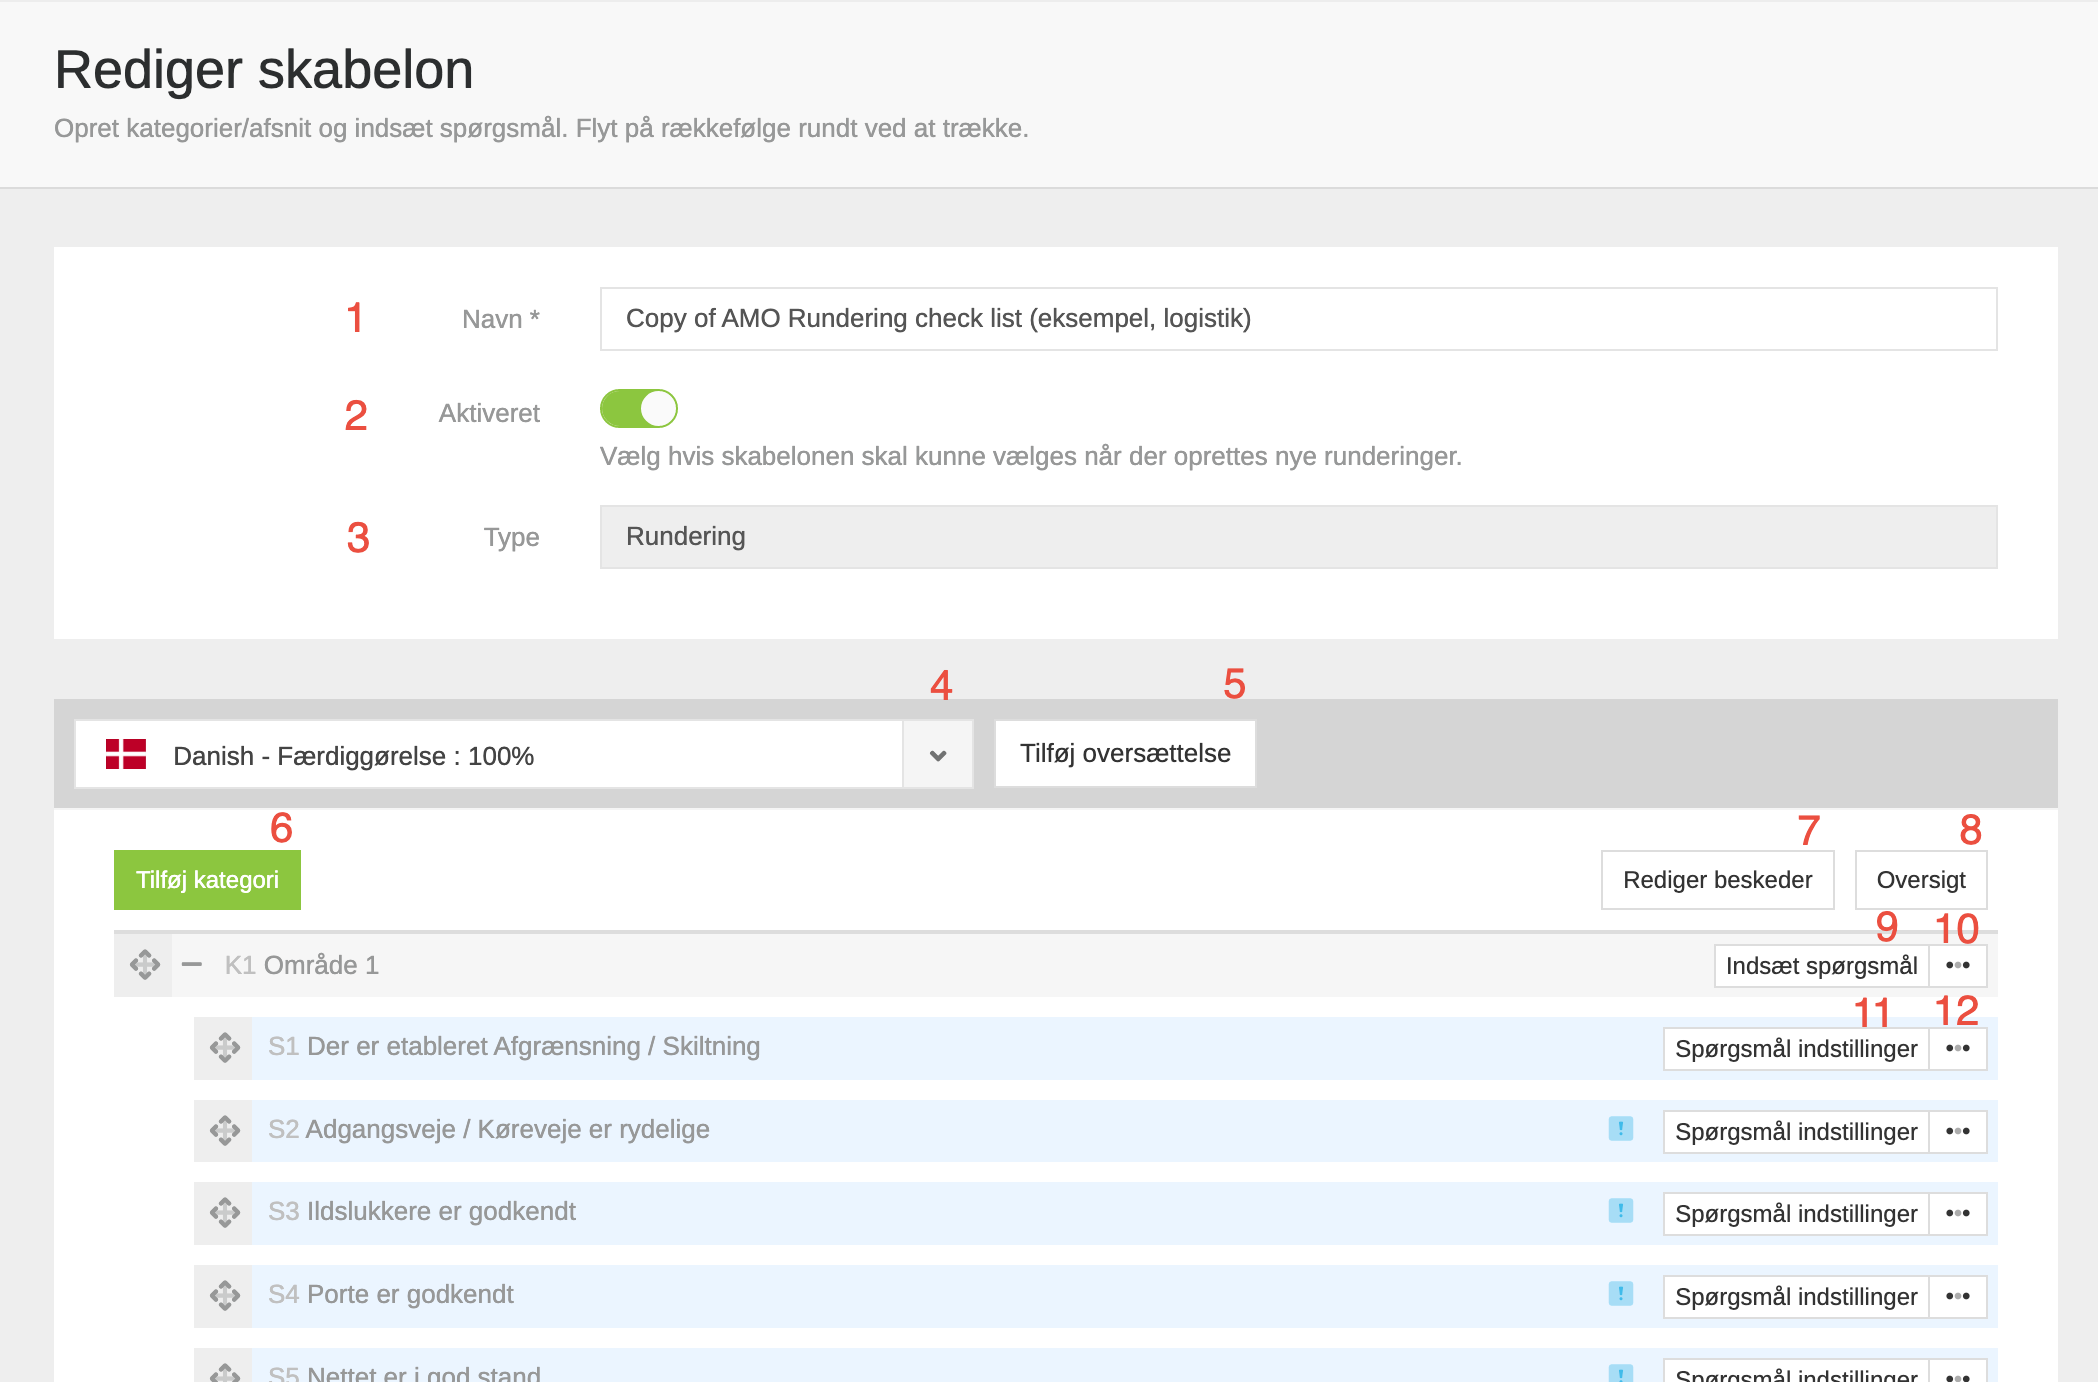Click blue exclamation icon on S4 Porte row
2098x1382 pixels.
pyautogui.click(x=1620, y=1294)
